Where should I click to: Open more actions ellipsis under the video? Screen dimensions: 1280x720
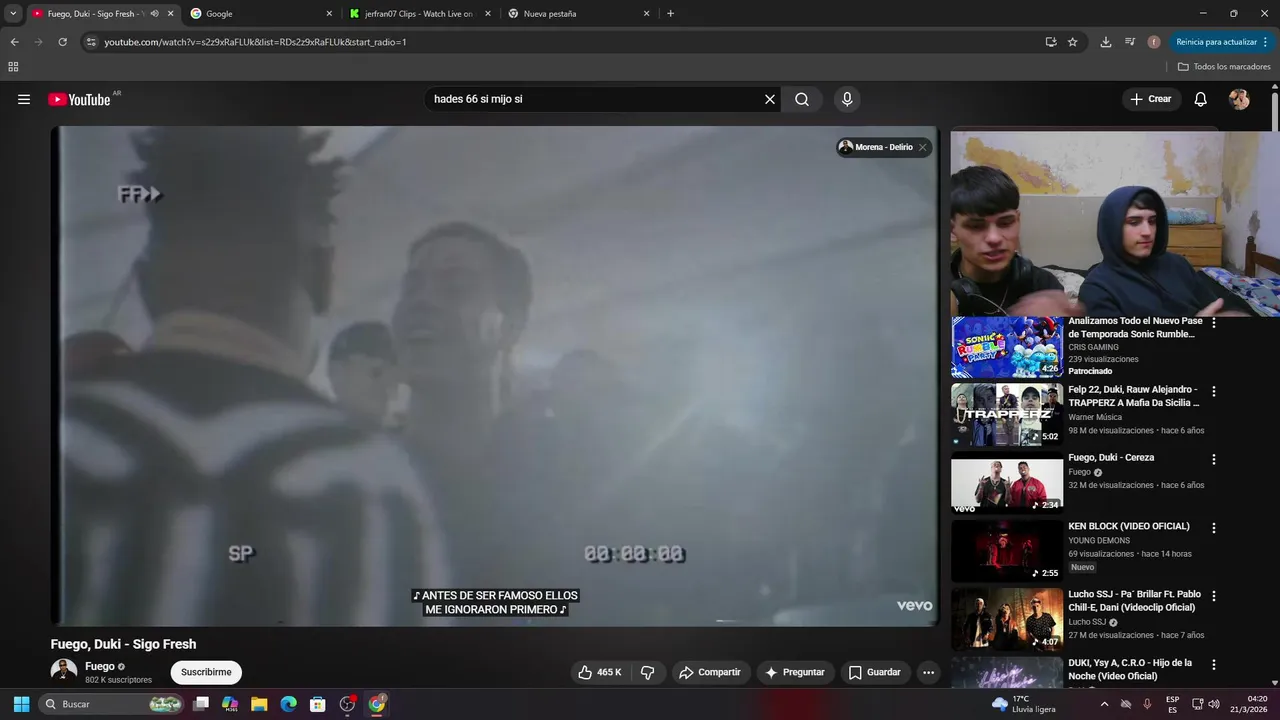pos(928,672)
